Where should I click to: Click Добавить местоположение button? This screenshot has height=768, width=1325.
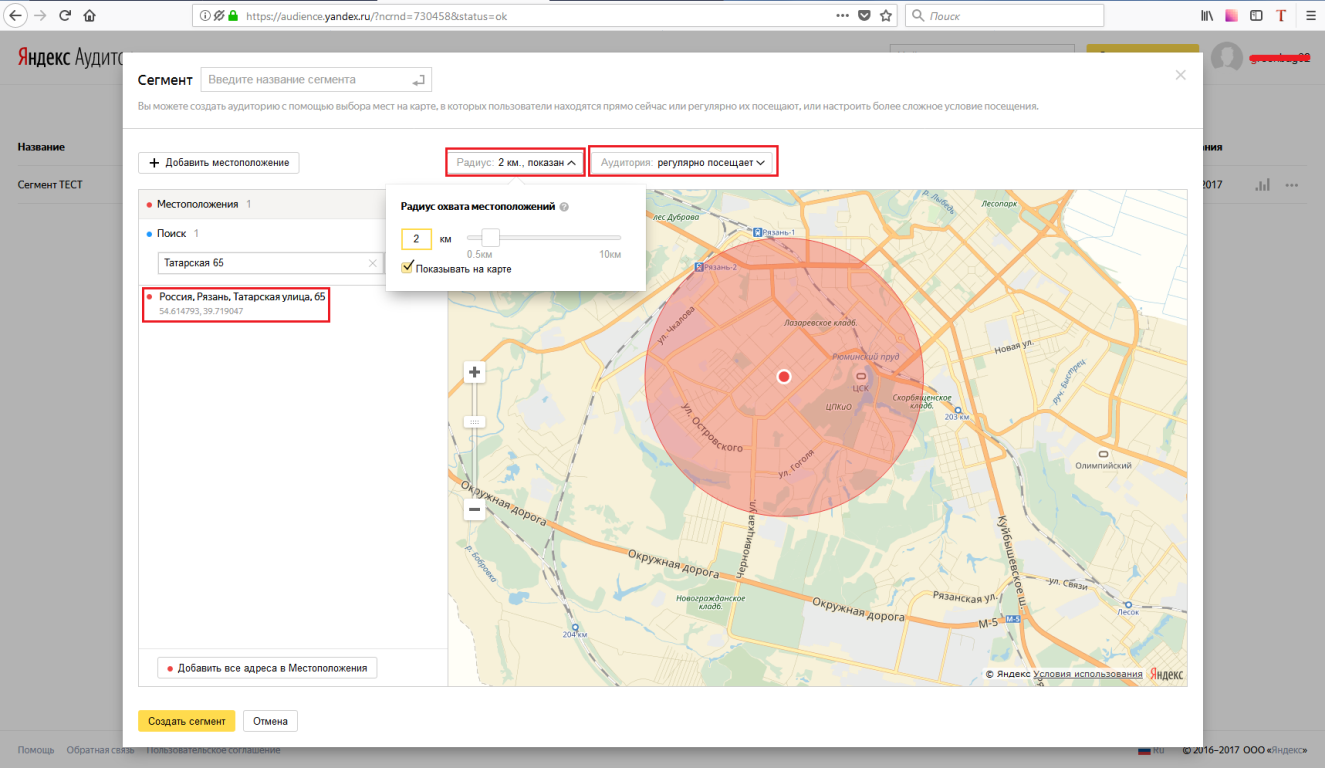[219, 162]
